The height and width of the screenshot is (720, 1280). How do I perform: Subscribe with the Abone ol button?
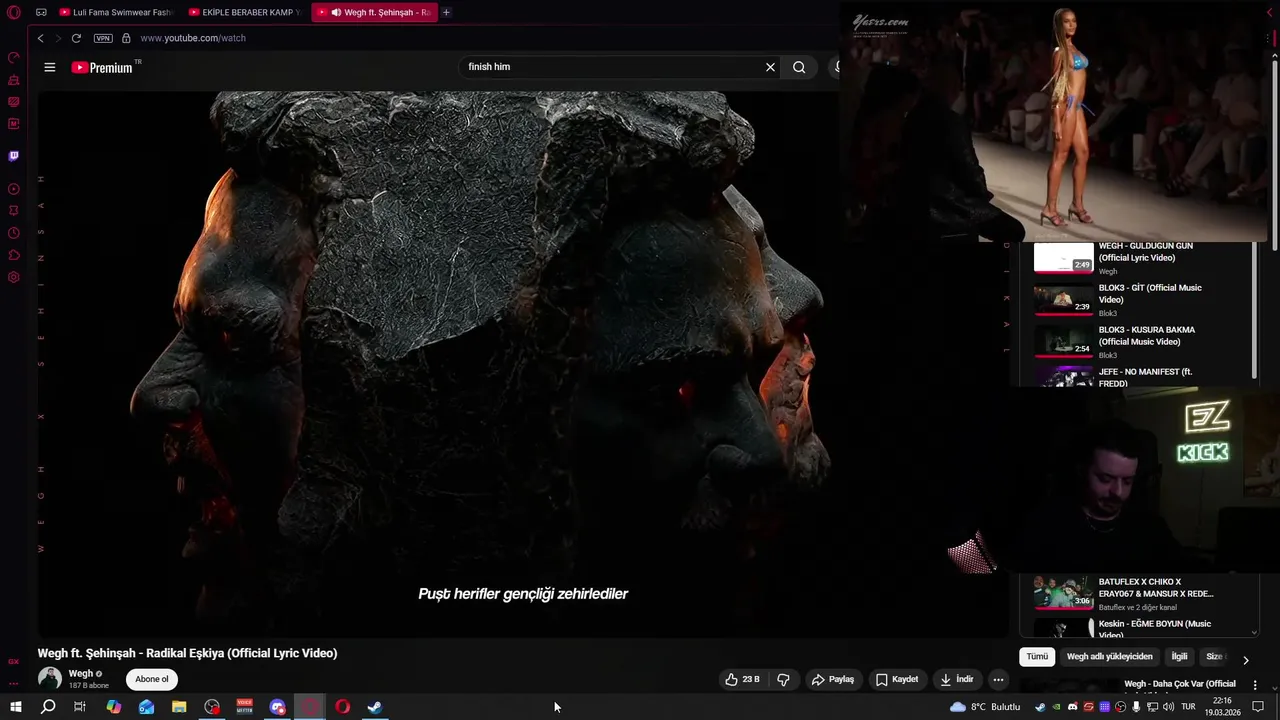pos(152,679)
